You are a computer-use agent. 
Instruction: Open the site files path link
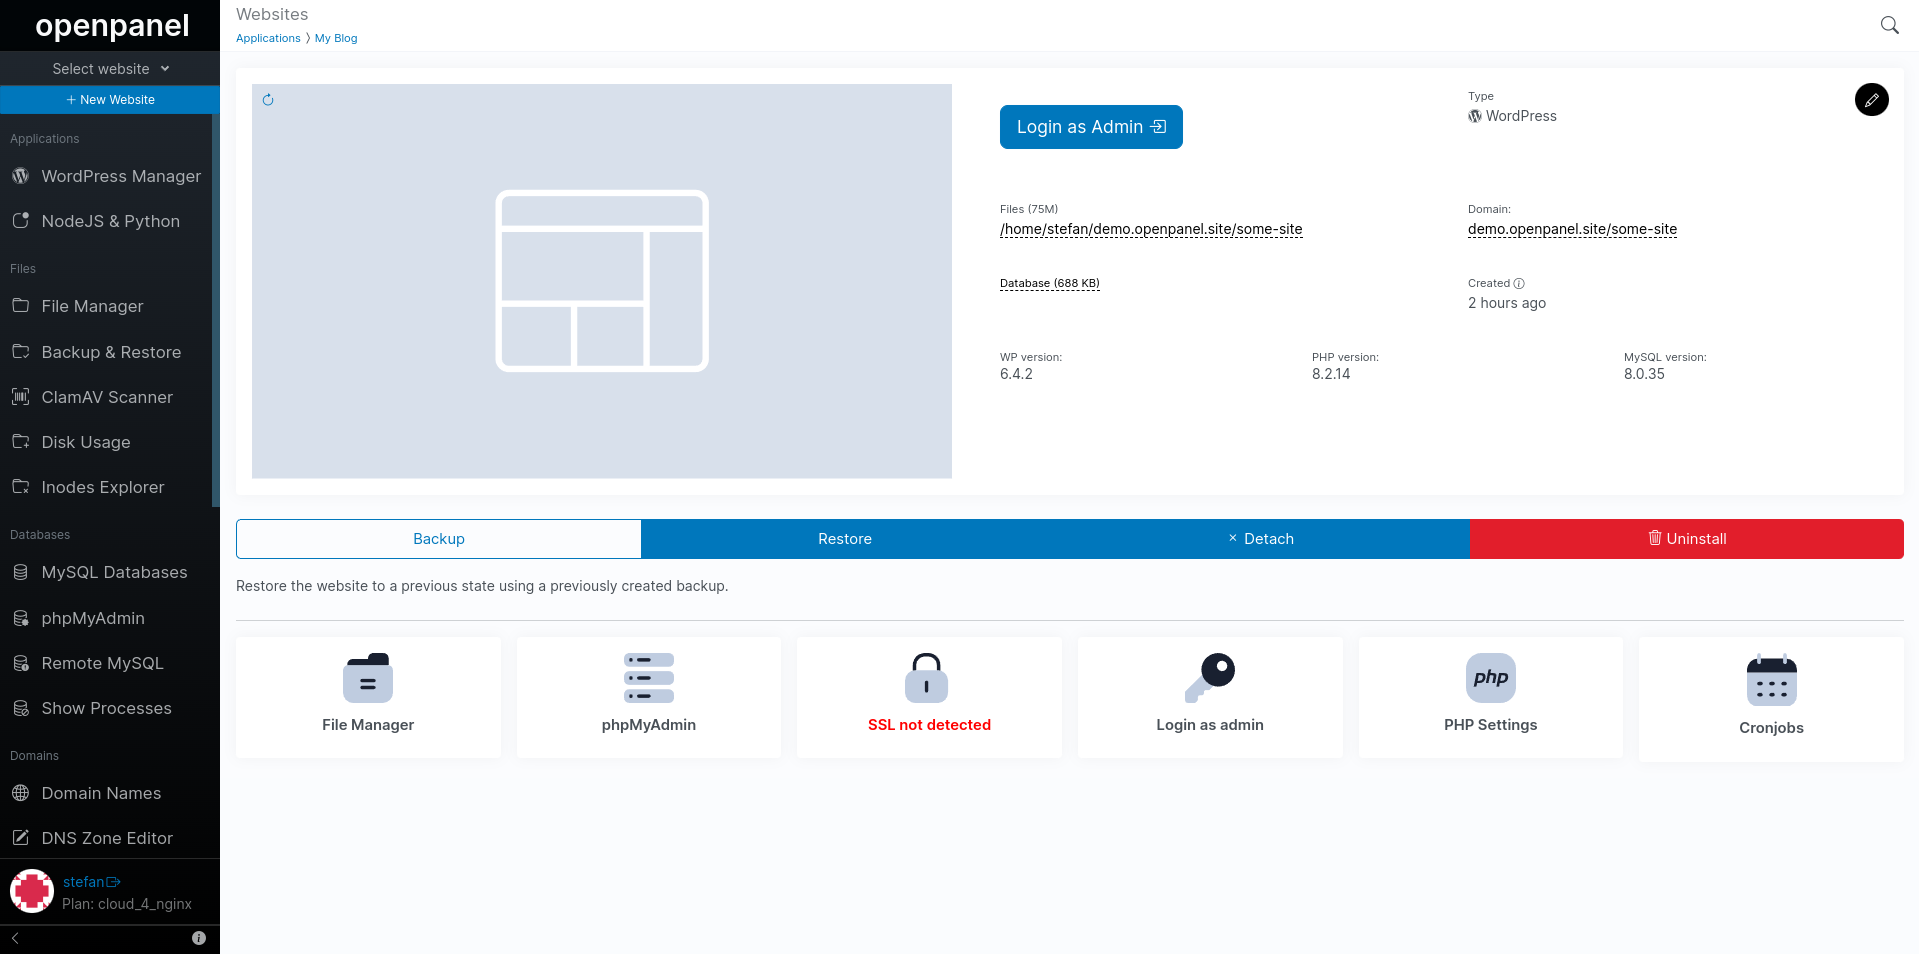click(1151, 229)
